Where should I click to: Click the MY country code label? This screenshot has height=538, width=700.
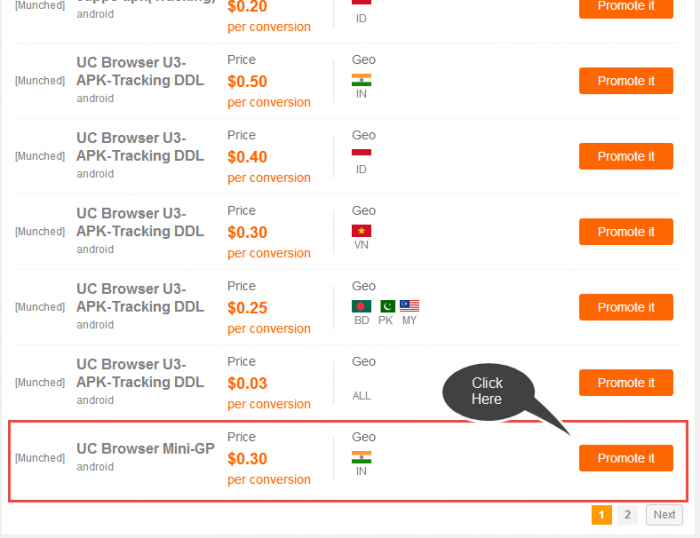[x=409, y=320]
